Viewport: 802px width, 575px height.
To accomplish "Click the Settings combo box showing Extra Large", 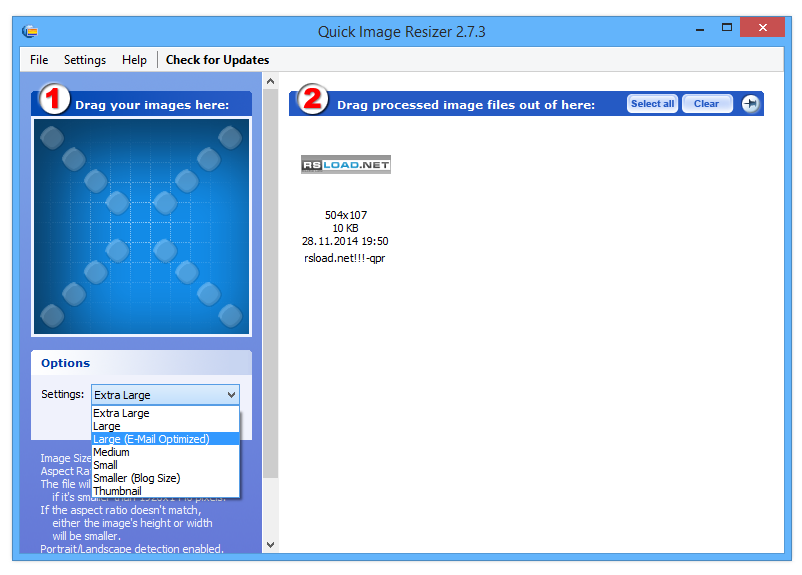I will [x=165, y=395].
